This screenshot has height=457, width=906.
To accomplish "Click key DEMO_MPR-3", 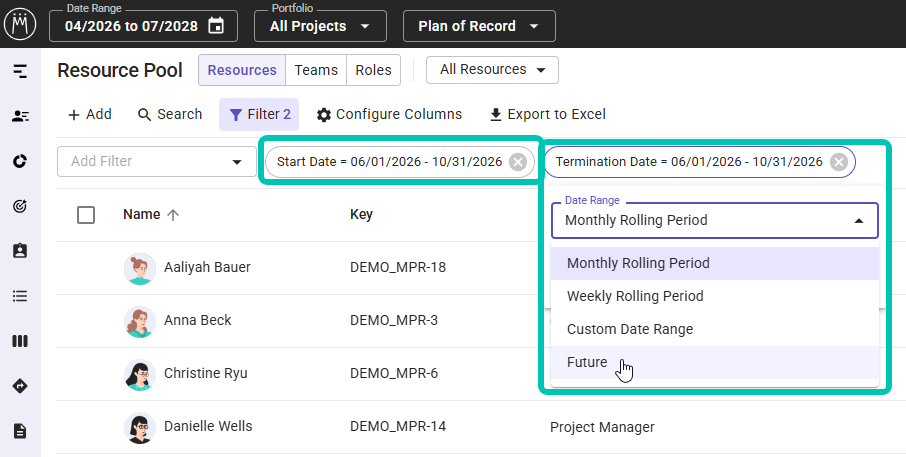I will (394, 320).
